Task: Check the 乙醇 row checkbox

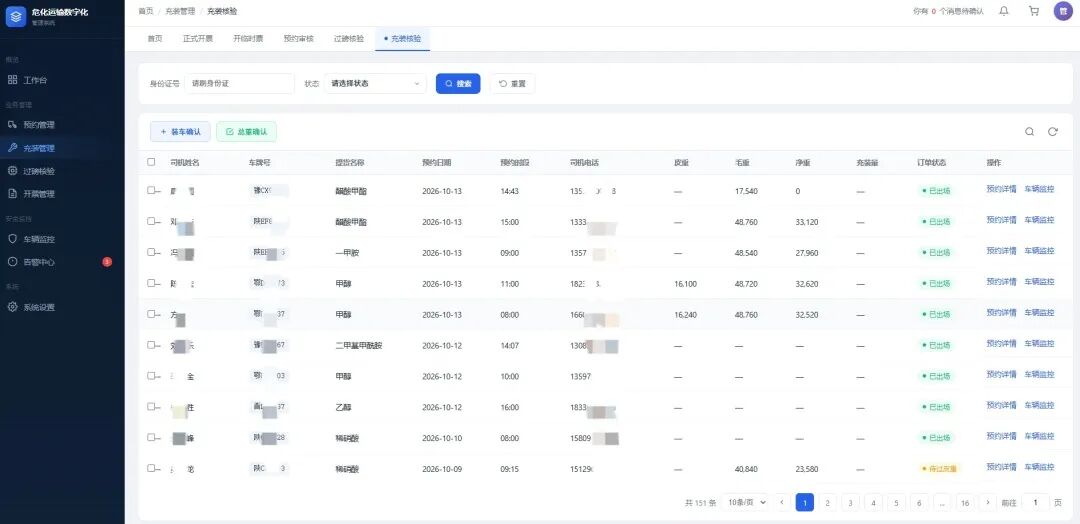Action: click(x=151, y=406)
